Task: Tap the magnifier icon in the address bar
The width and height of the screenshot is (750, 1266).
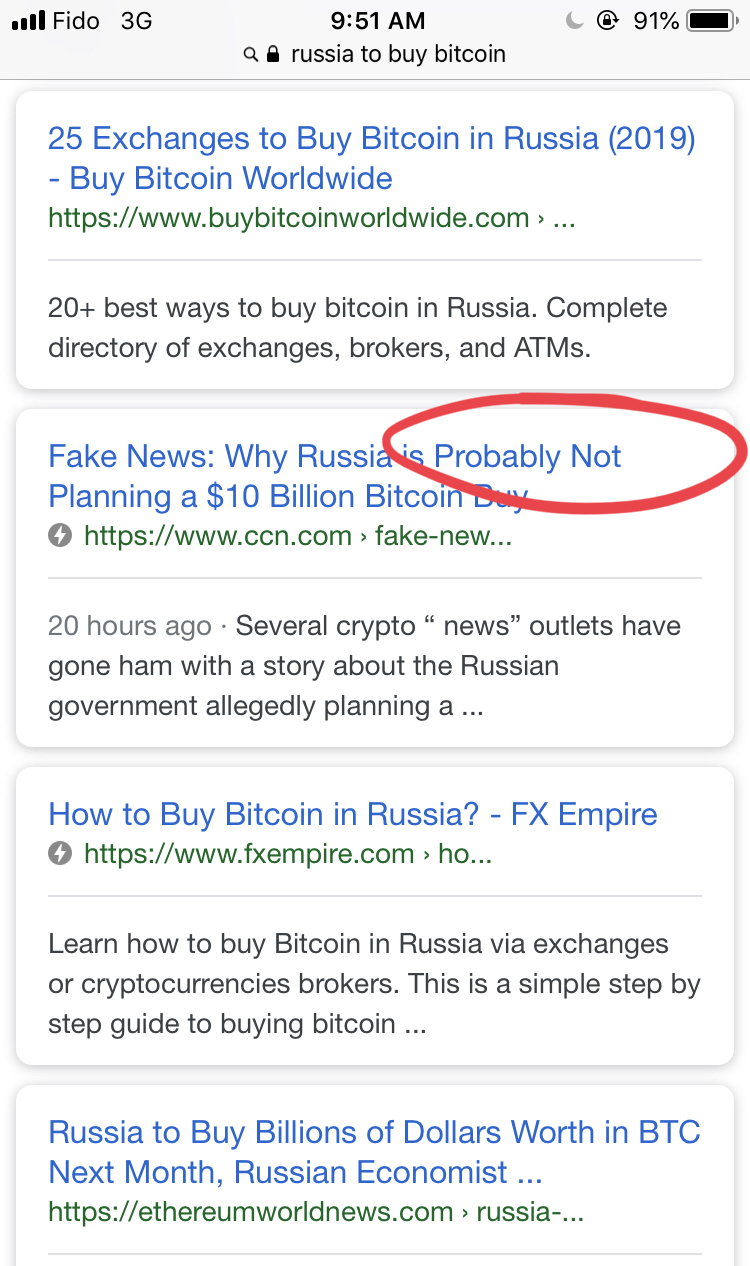Action: coord(251,55)
